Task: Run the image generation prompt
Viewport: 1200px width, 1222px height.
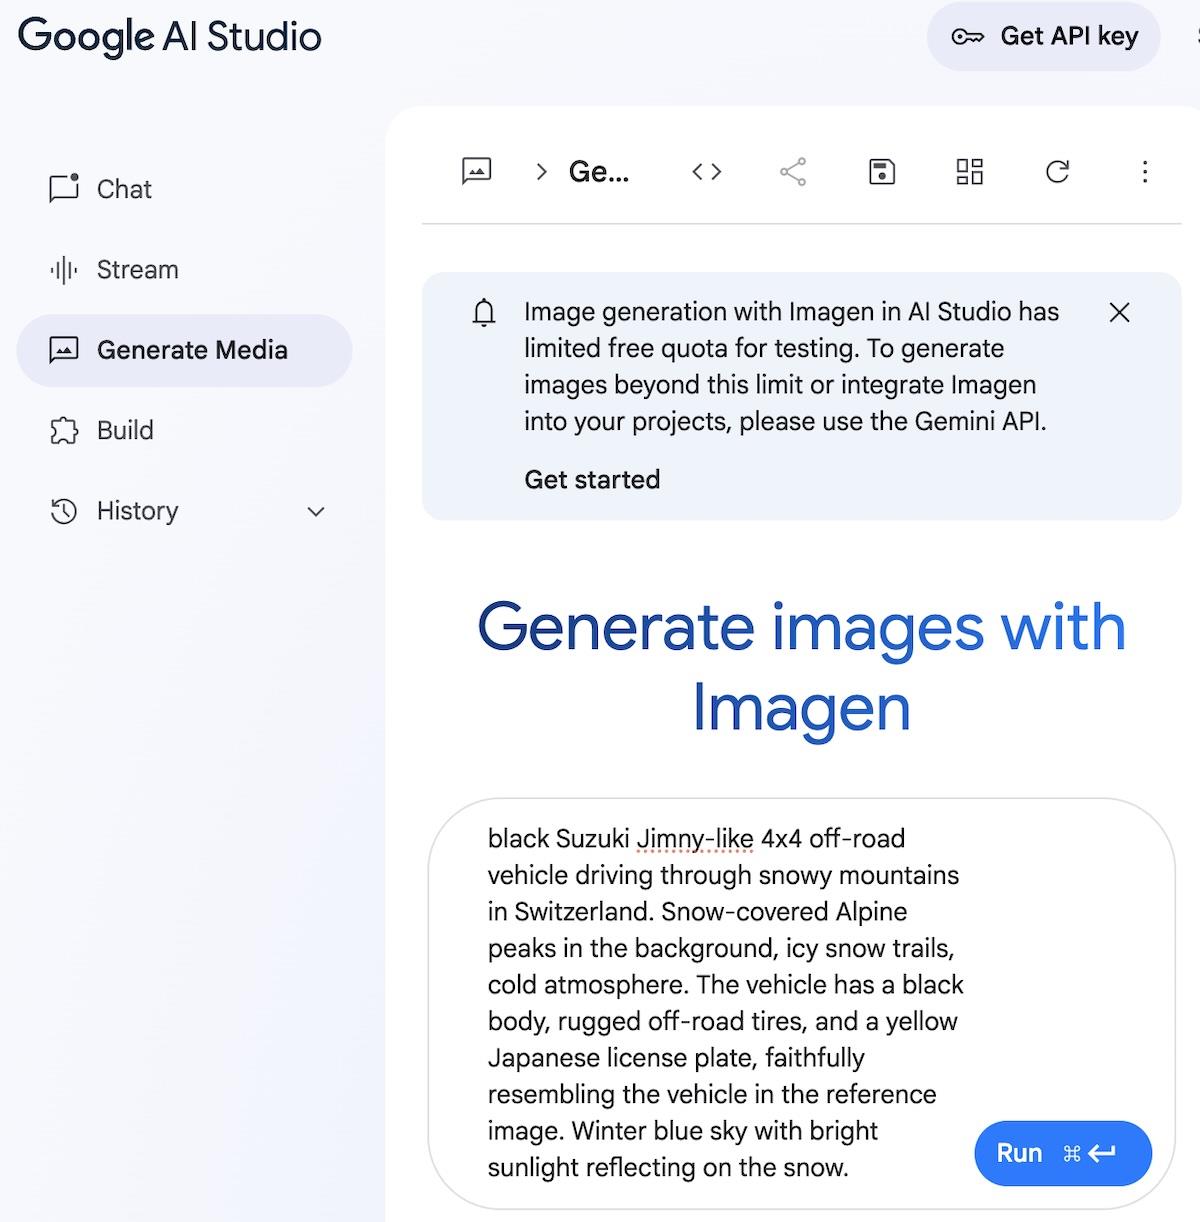Action: (x=1063, y=1153)
